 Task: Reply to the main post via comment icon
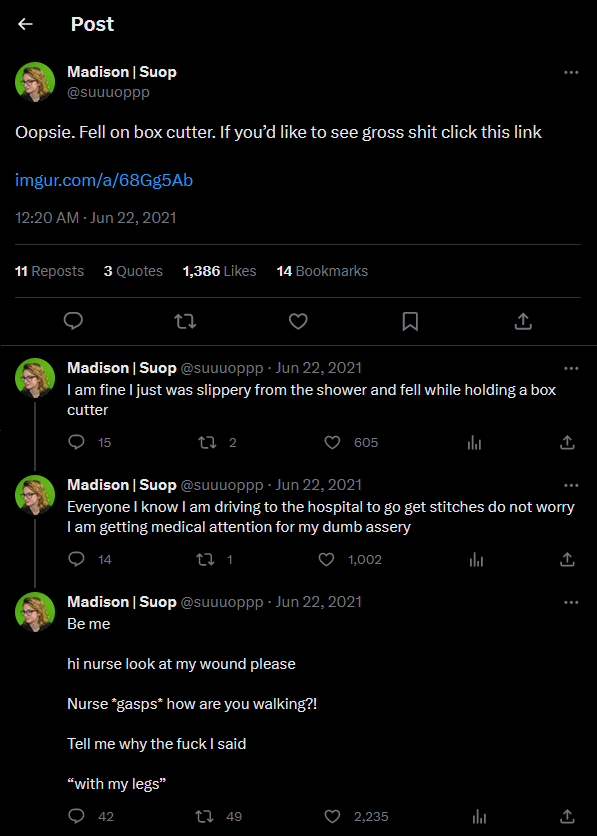74,321
